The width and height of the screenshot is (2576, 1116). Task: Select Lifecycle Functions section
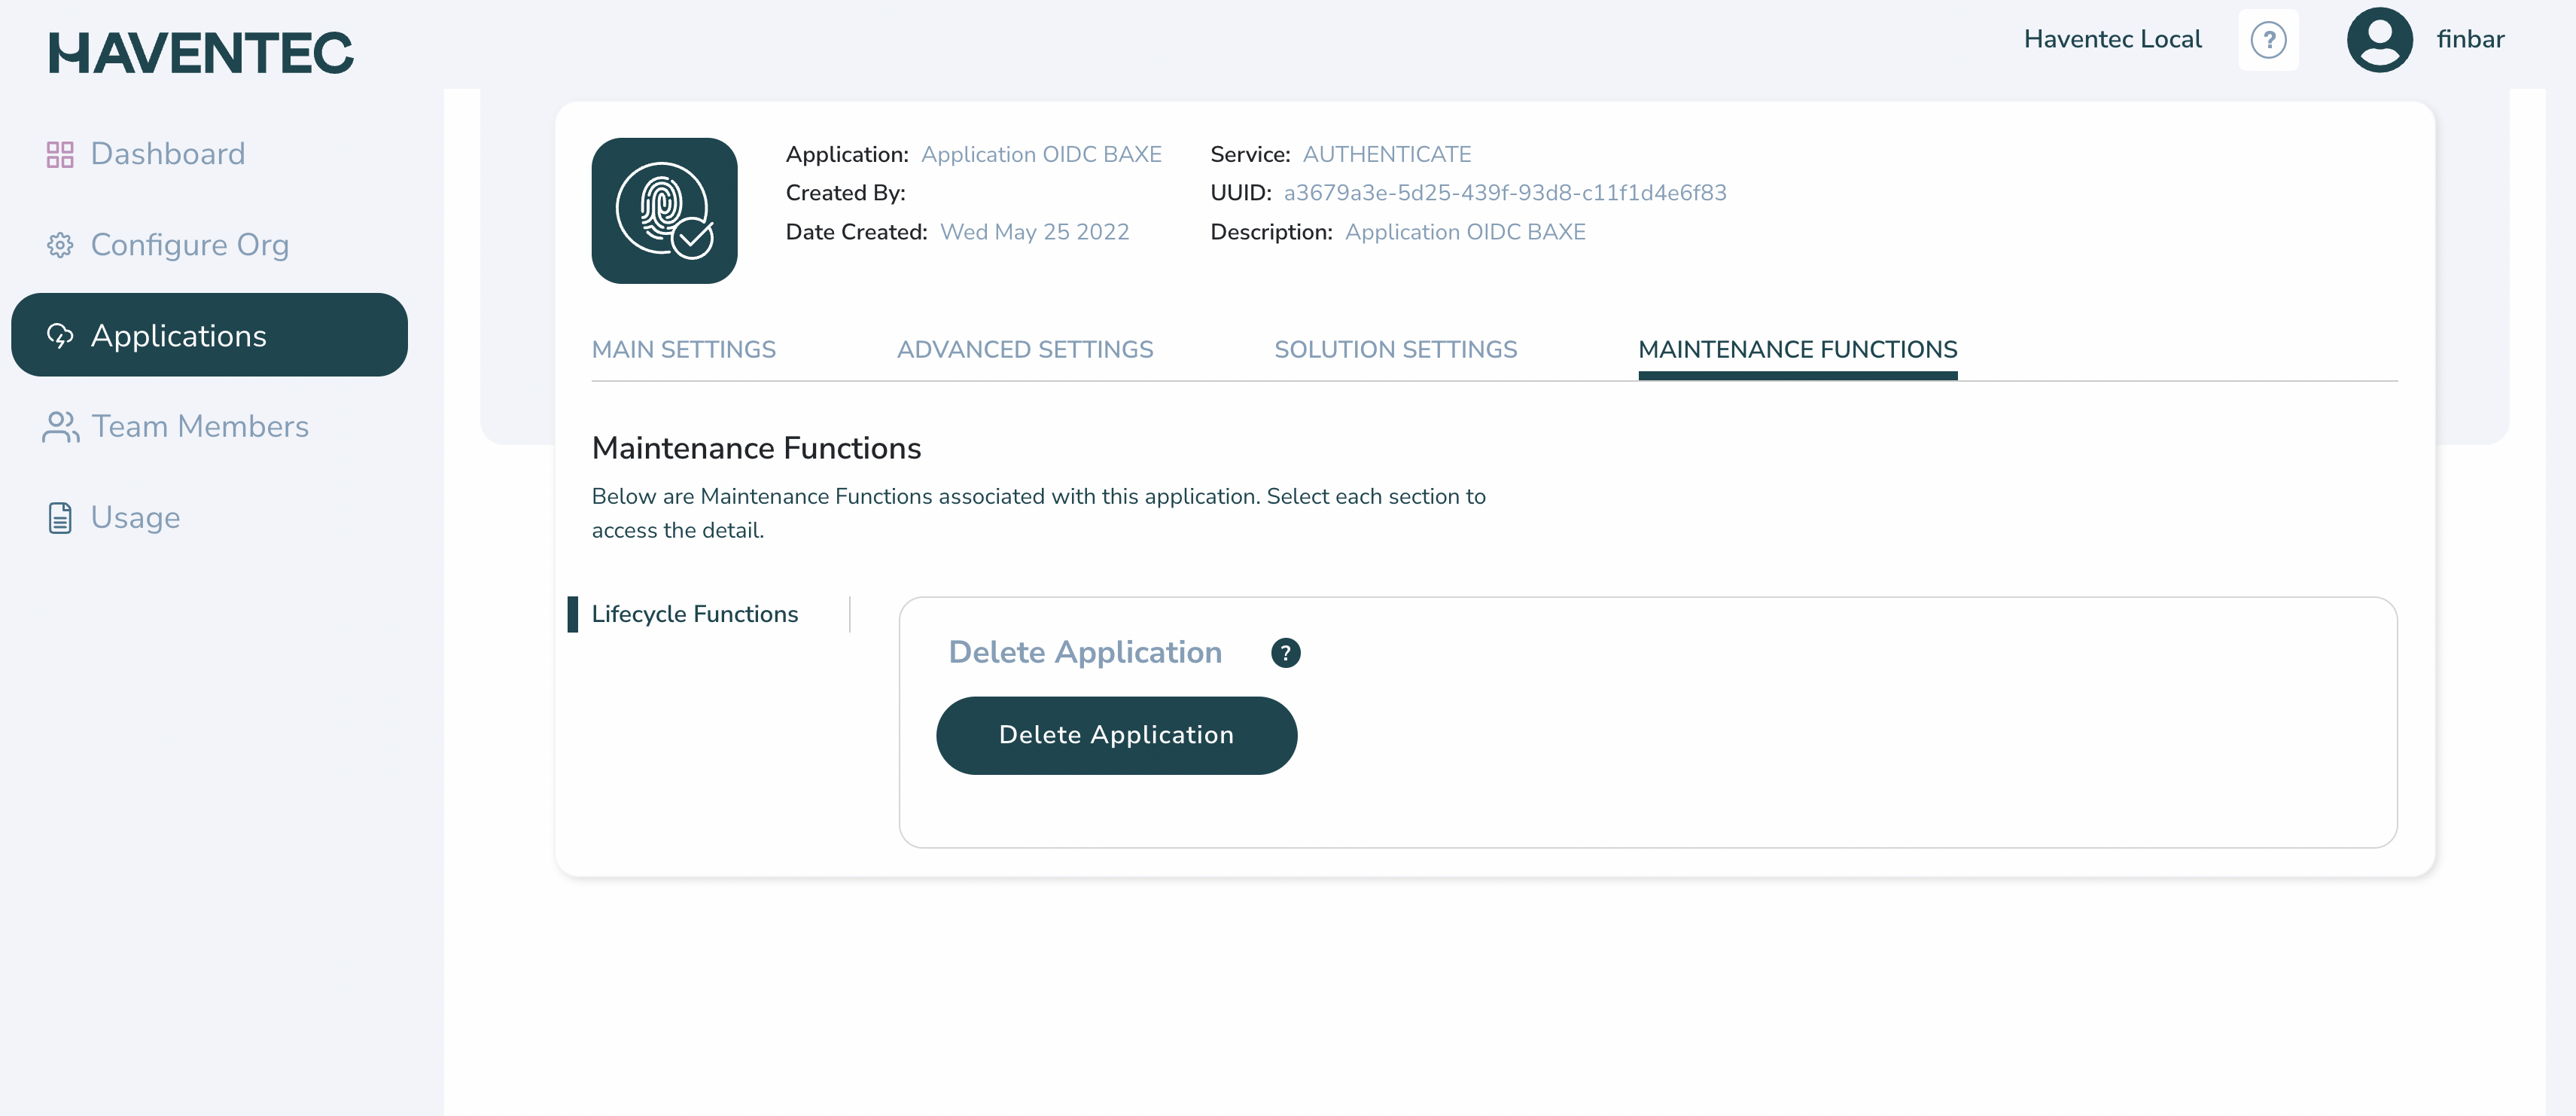click(x=695, y=614)
